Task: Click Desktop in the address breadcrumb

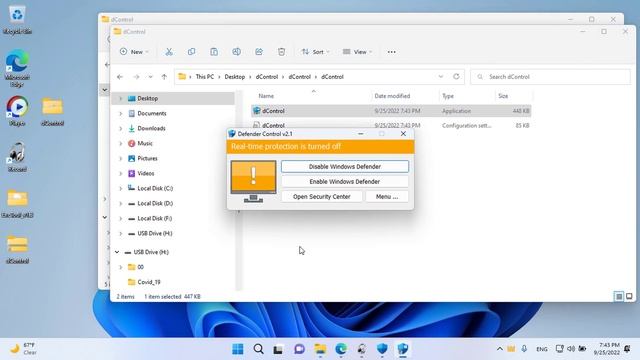Action: [235, 77]
